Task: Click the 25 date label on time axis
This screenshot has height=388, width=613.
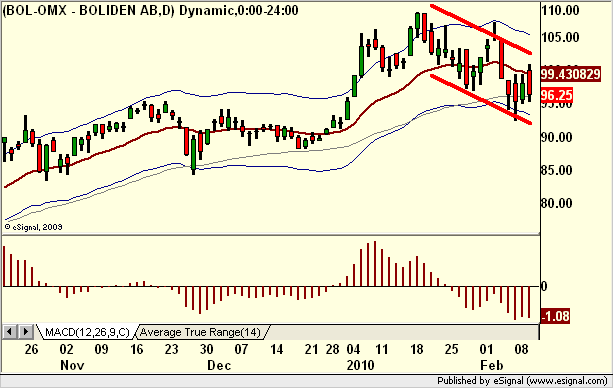Action: (452, 349)
